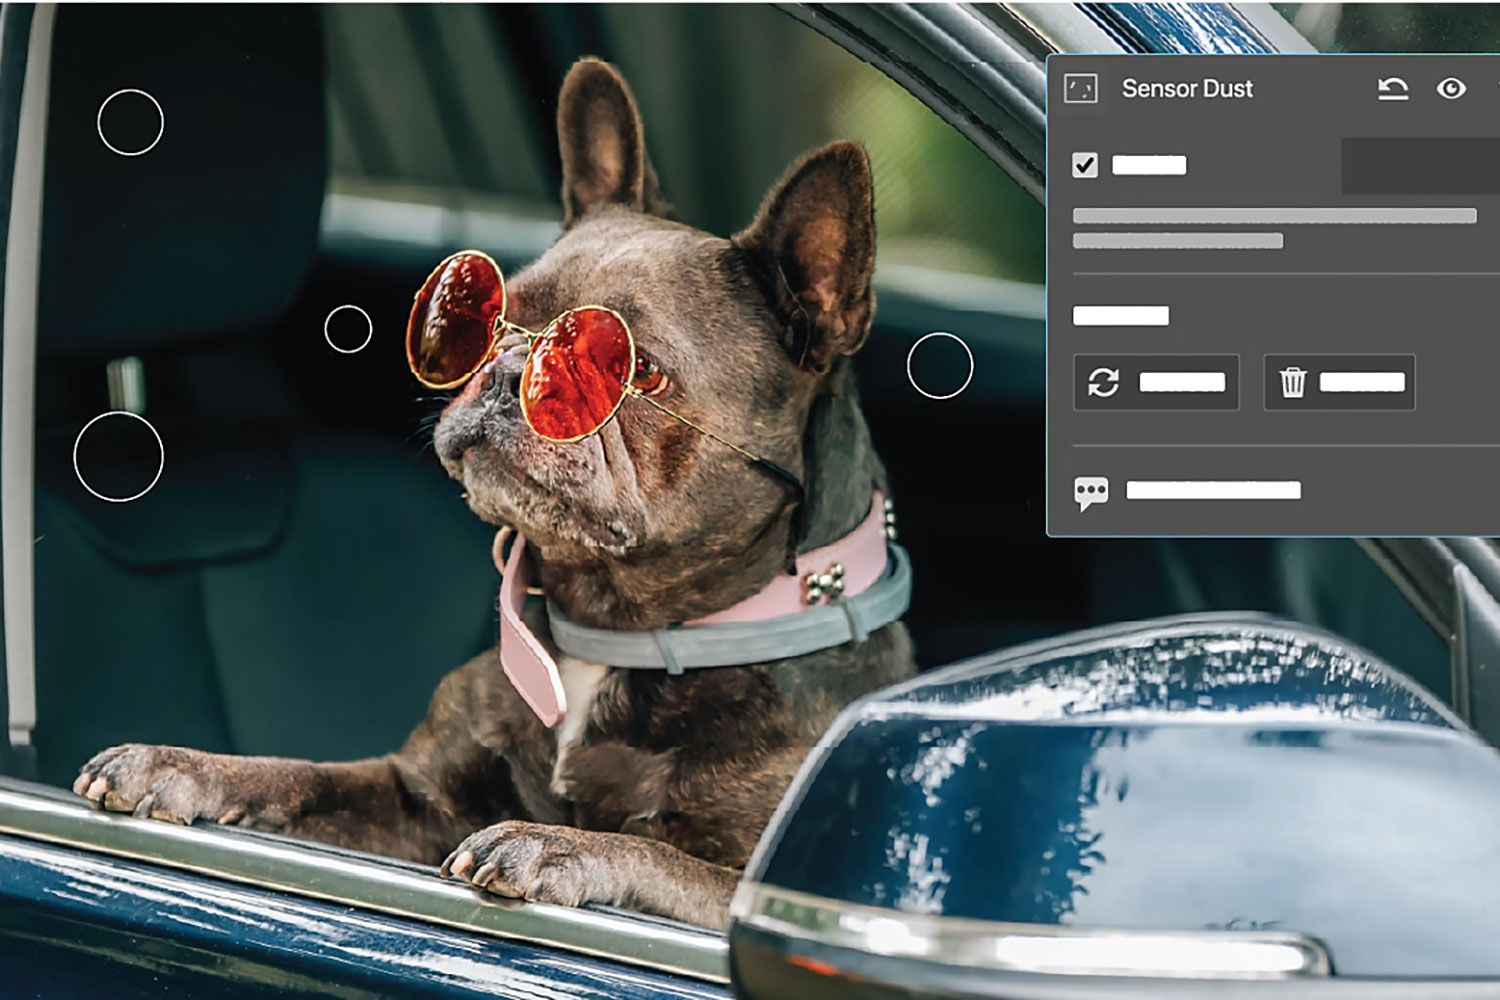Select the largest dust circle on the left side
Viewport: 1500px width, 1000px height.
click(x=118, y=456)
